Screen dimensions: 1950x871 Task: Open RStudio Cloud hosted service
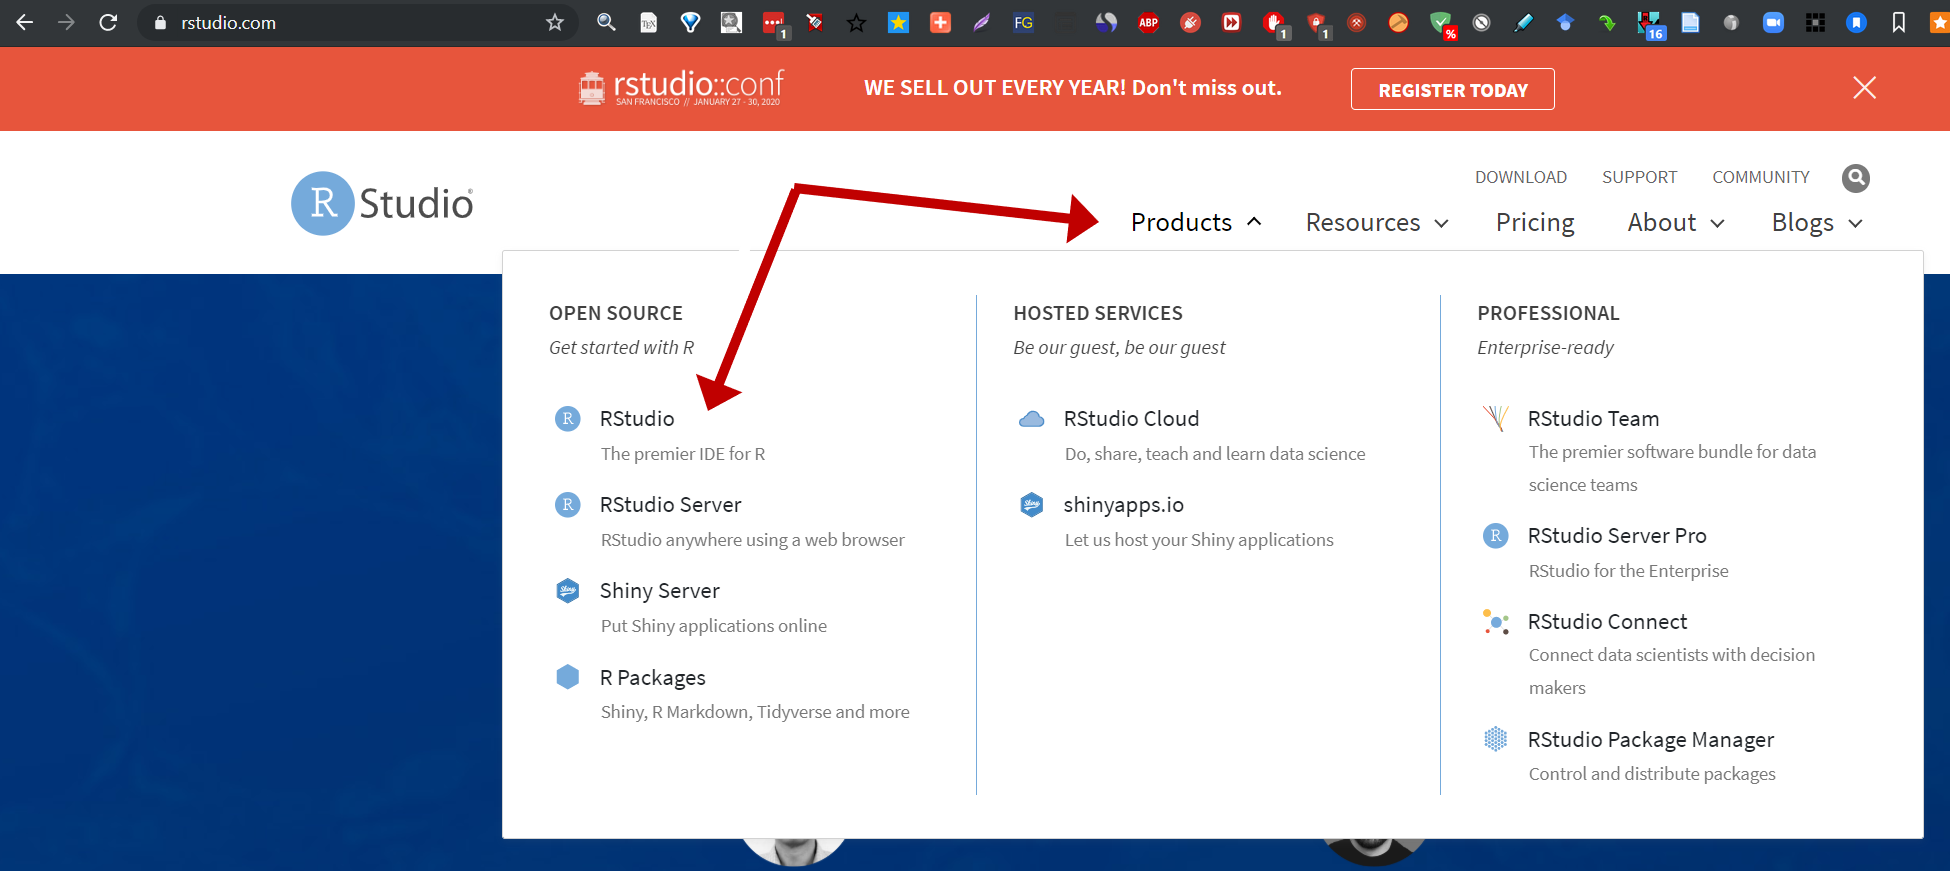[1131, 419]
